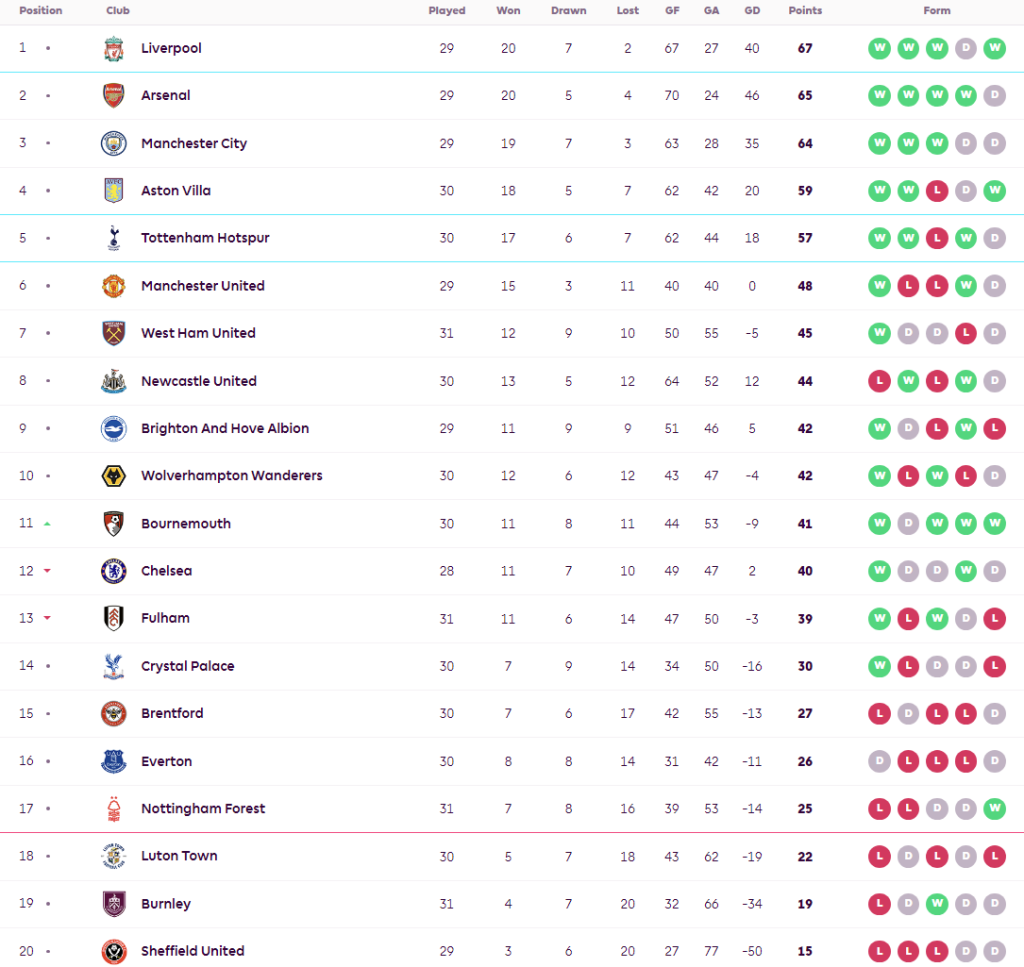Click the Manchester City badge
This screenshot has width=1024, height=967.
pos(113,143)
